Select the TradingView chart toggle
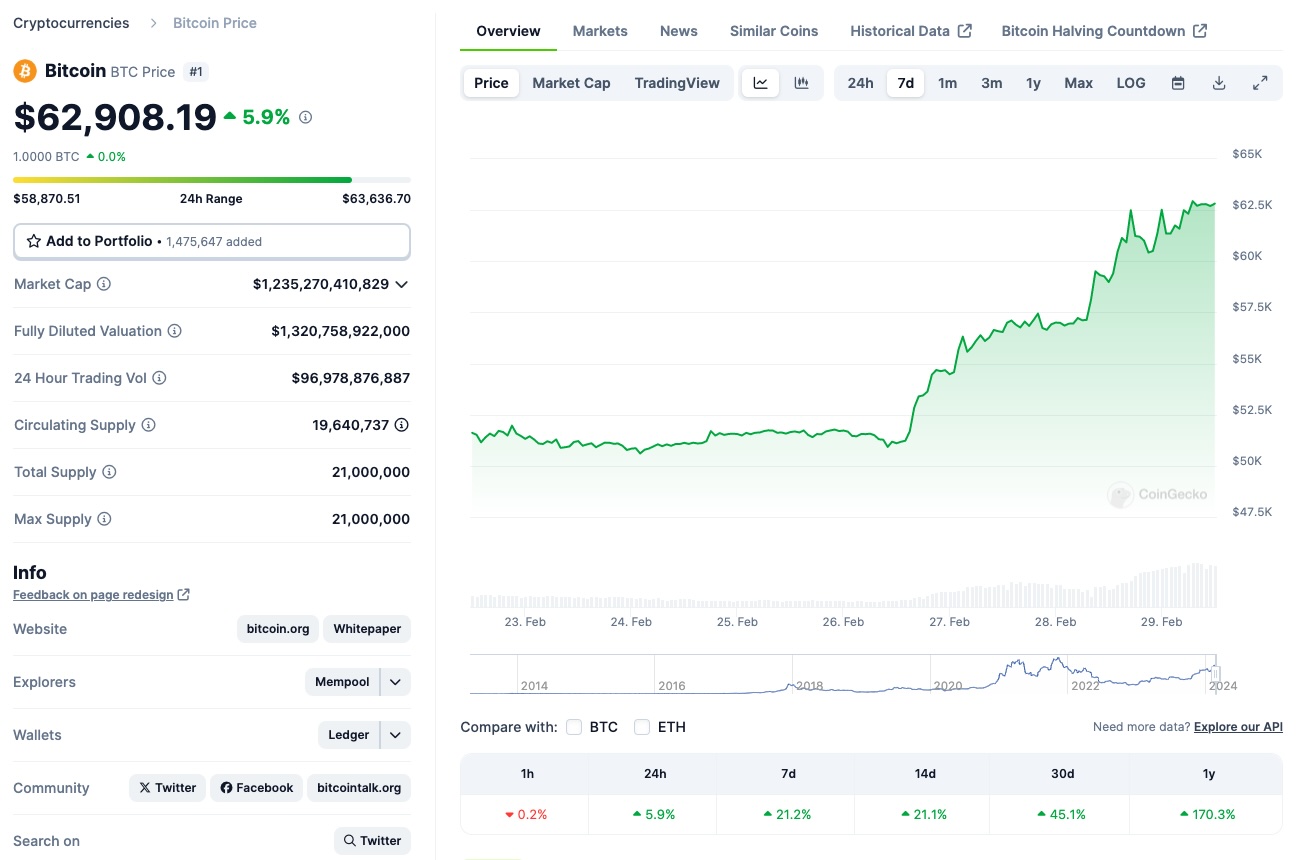Viewport: 1307px width, 860px height. pyautogui.click(x=677, y=83)
